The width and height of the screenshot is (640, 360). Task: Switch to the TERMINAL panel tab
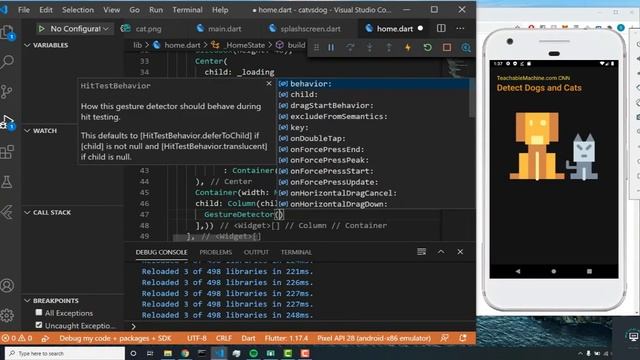point(296,252)
